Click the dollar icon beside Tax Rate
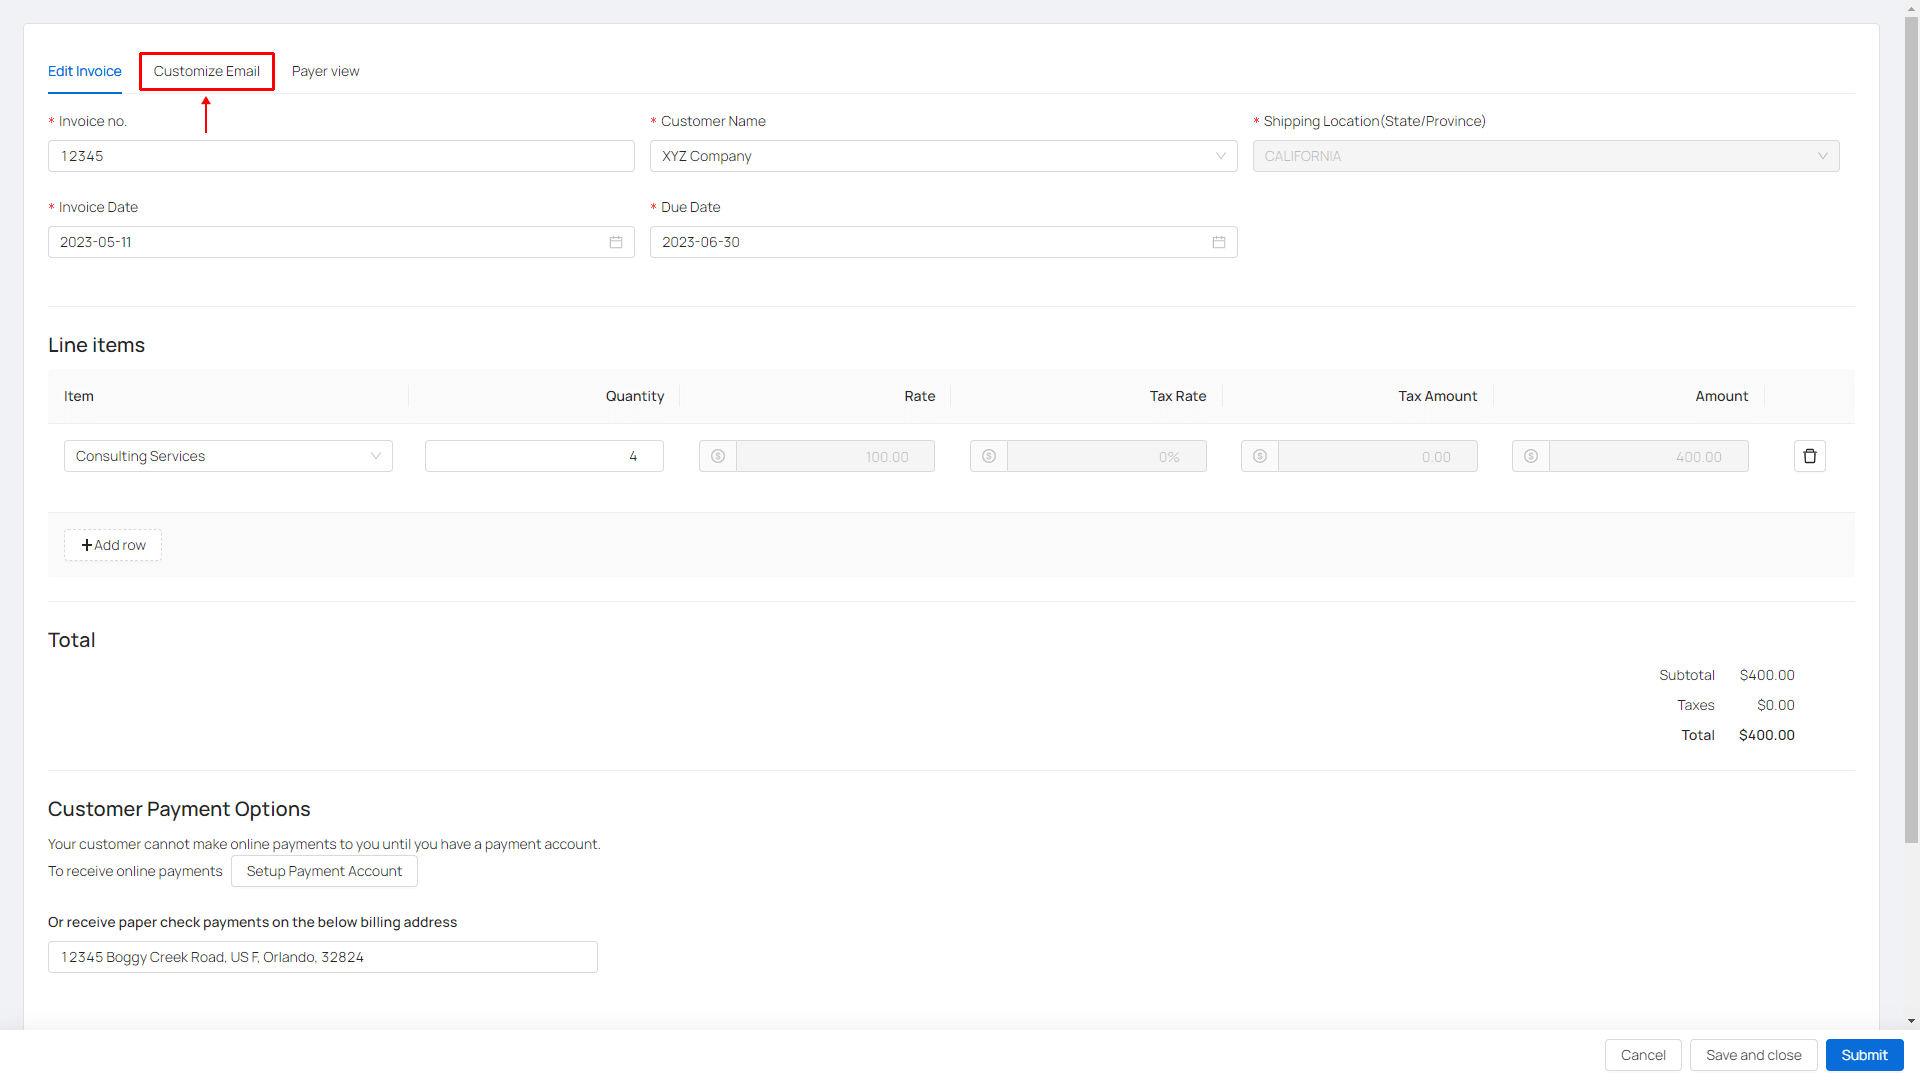Viewport: 1920px width, 1080px height. pyautogui.click(x=989, y=456)
